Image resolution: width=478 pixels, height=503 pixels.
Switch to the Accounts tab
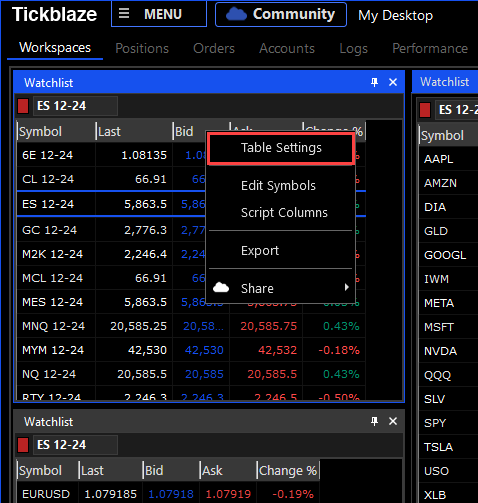pyautogui.click(x=287, y=48)
